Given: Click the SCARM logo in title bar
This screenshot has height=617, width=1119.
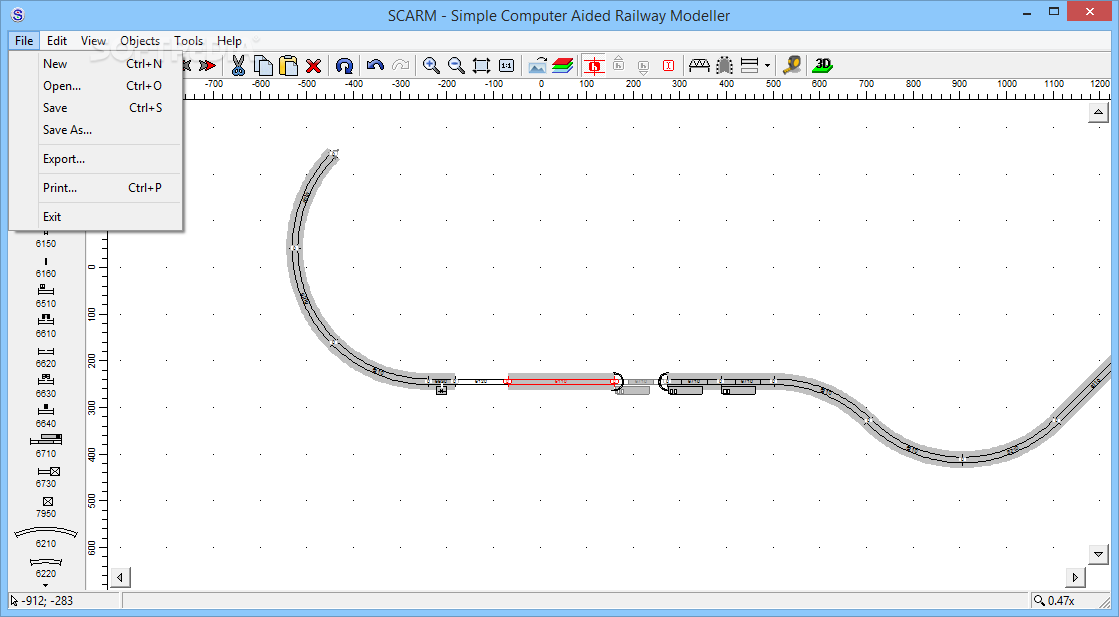Looking at the screenshot, I should click(17, 14).
